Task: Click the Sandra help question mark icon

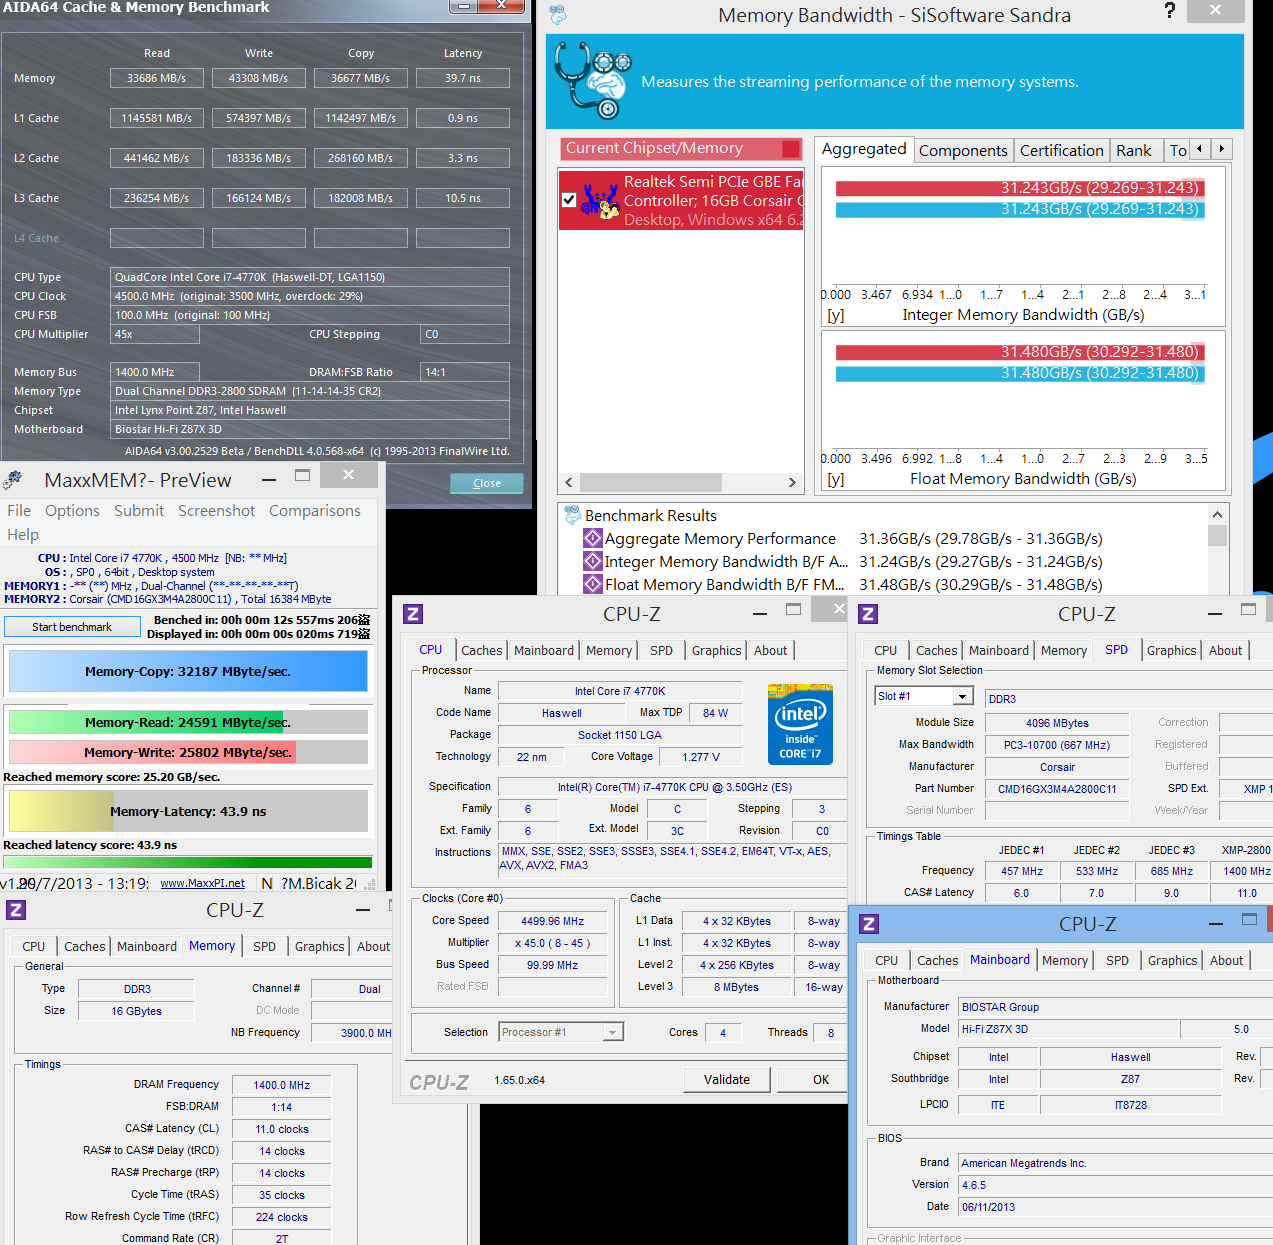Action: [1169, 11]
